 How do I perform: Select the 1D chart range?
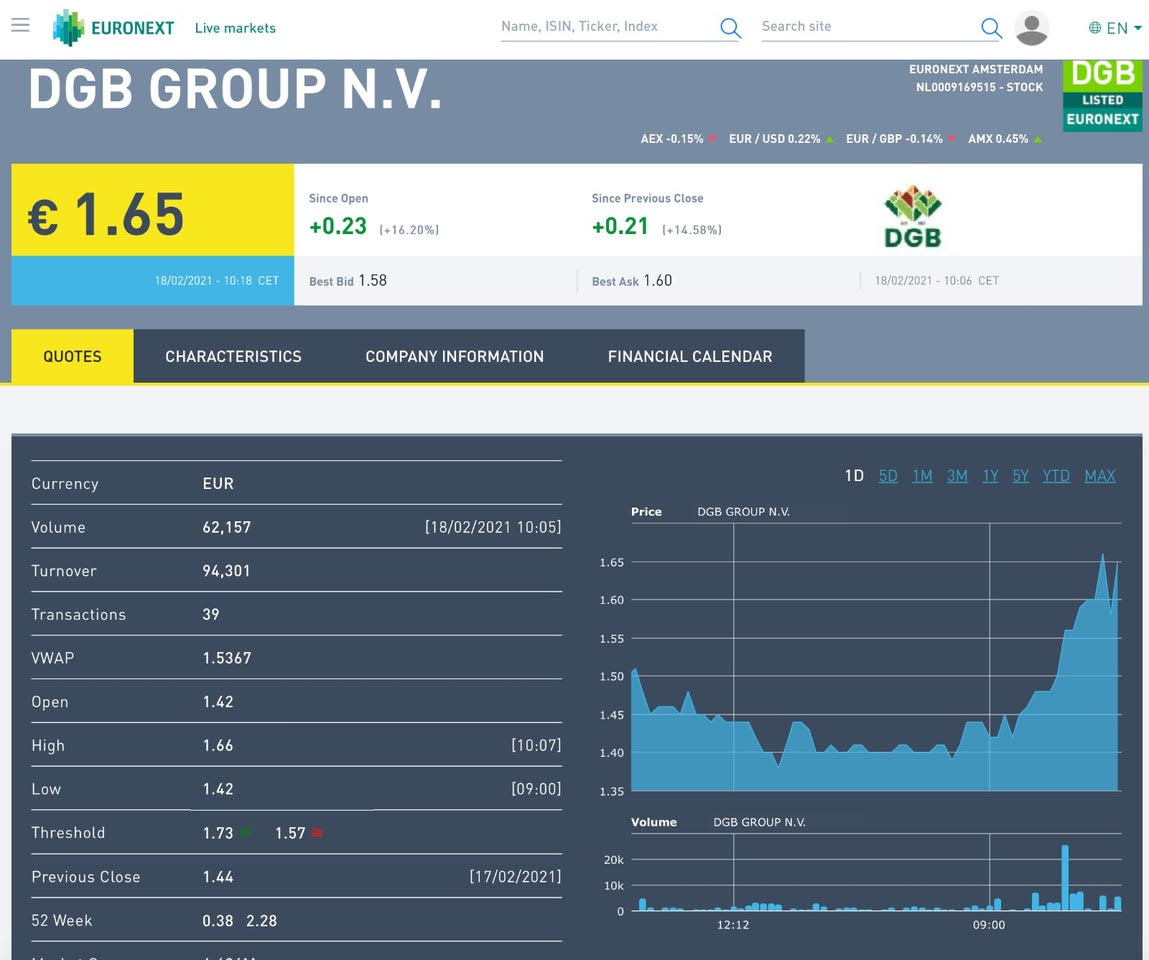pyautogui.click(x=854, y=476)
